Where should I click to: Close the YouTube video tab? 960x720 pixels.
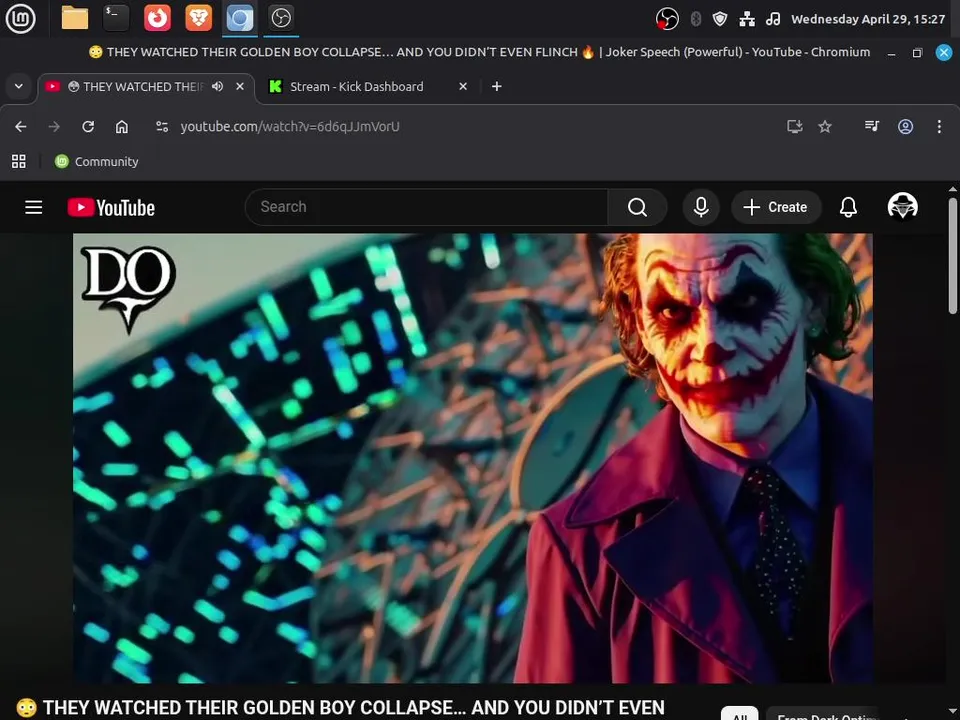click(x=240, y=86)
